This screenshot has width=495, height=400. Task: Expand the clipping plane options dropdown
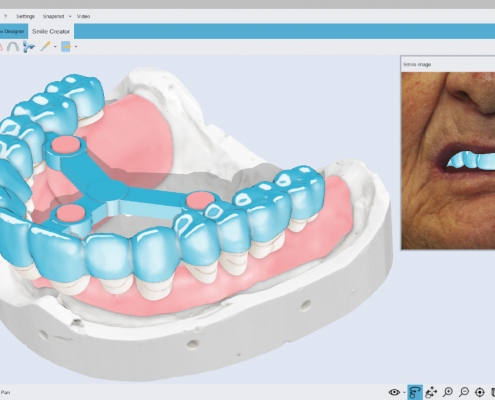click(76, 47)
